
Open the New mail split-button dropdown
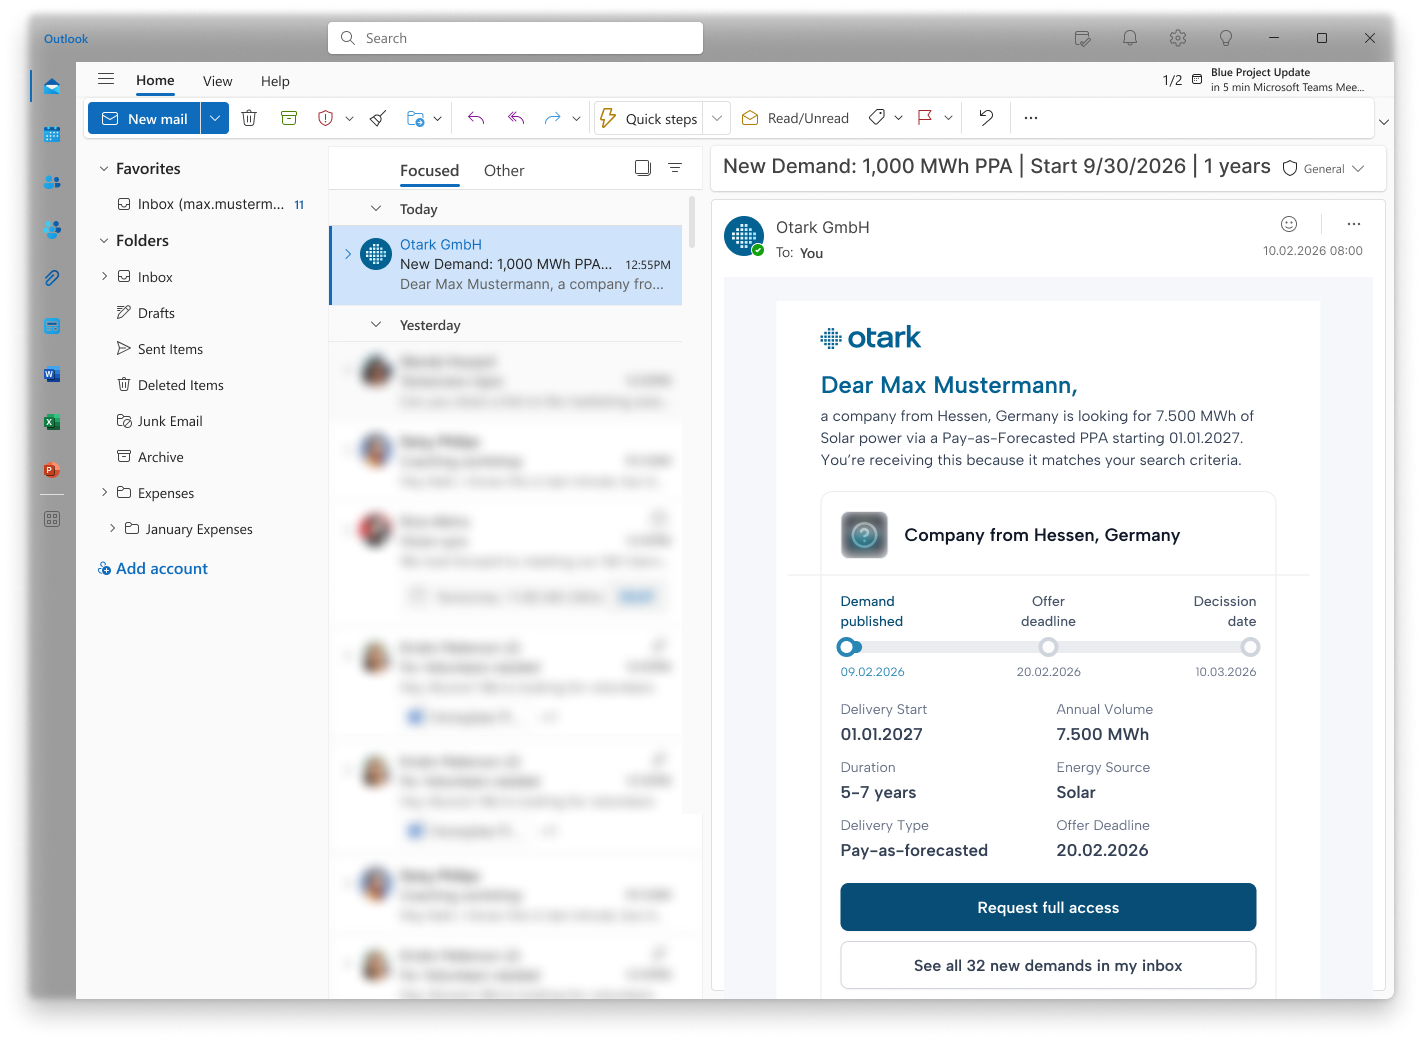point(214,118)
